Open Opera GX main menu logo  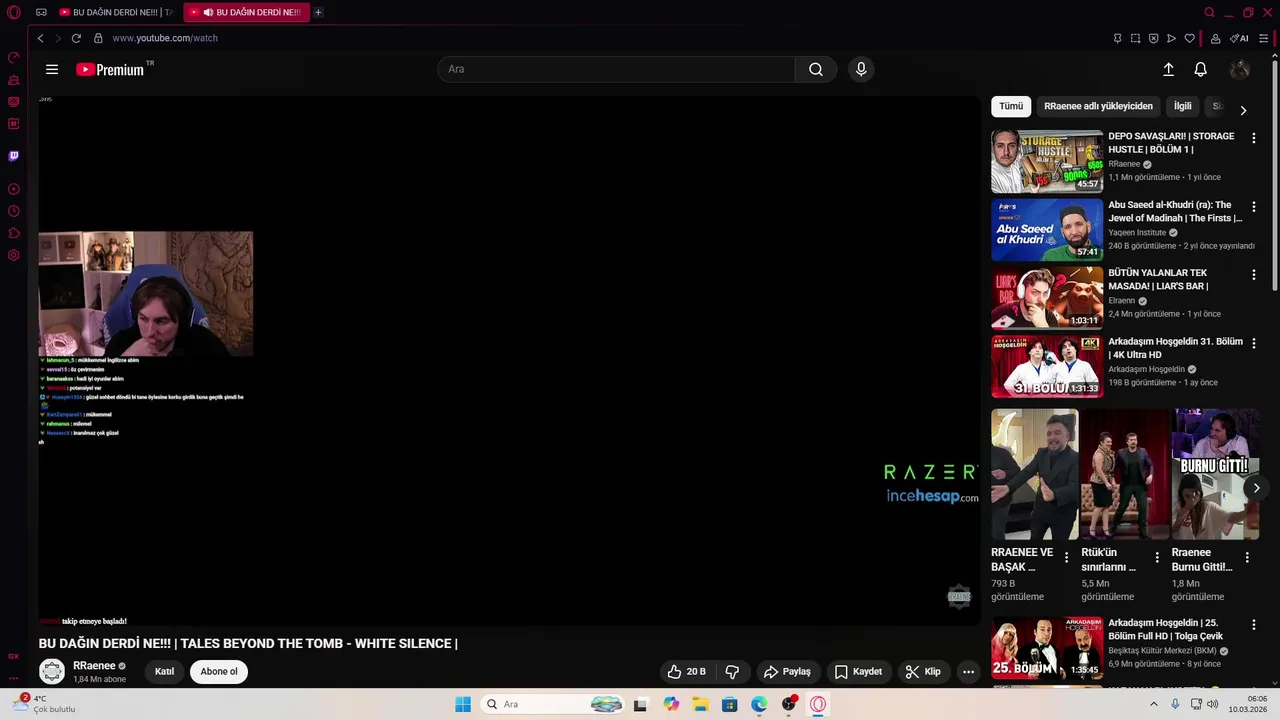click(x=14, y=13)
